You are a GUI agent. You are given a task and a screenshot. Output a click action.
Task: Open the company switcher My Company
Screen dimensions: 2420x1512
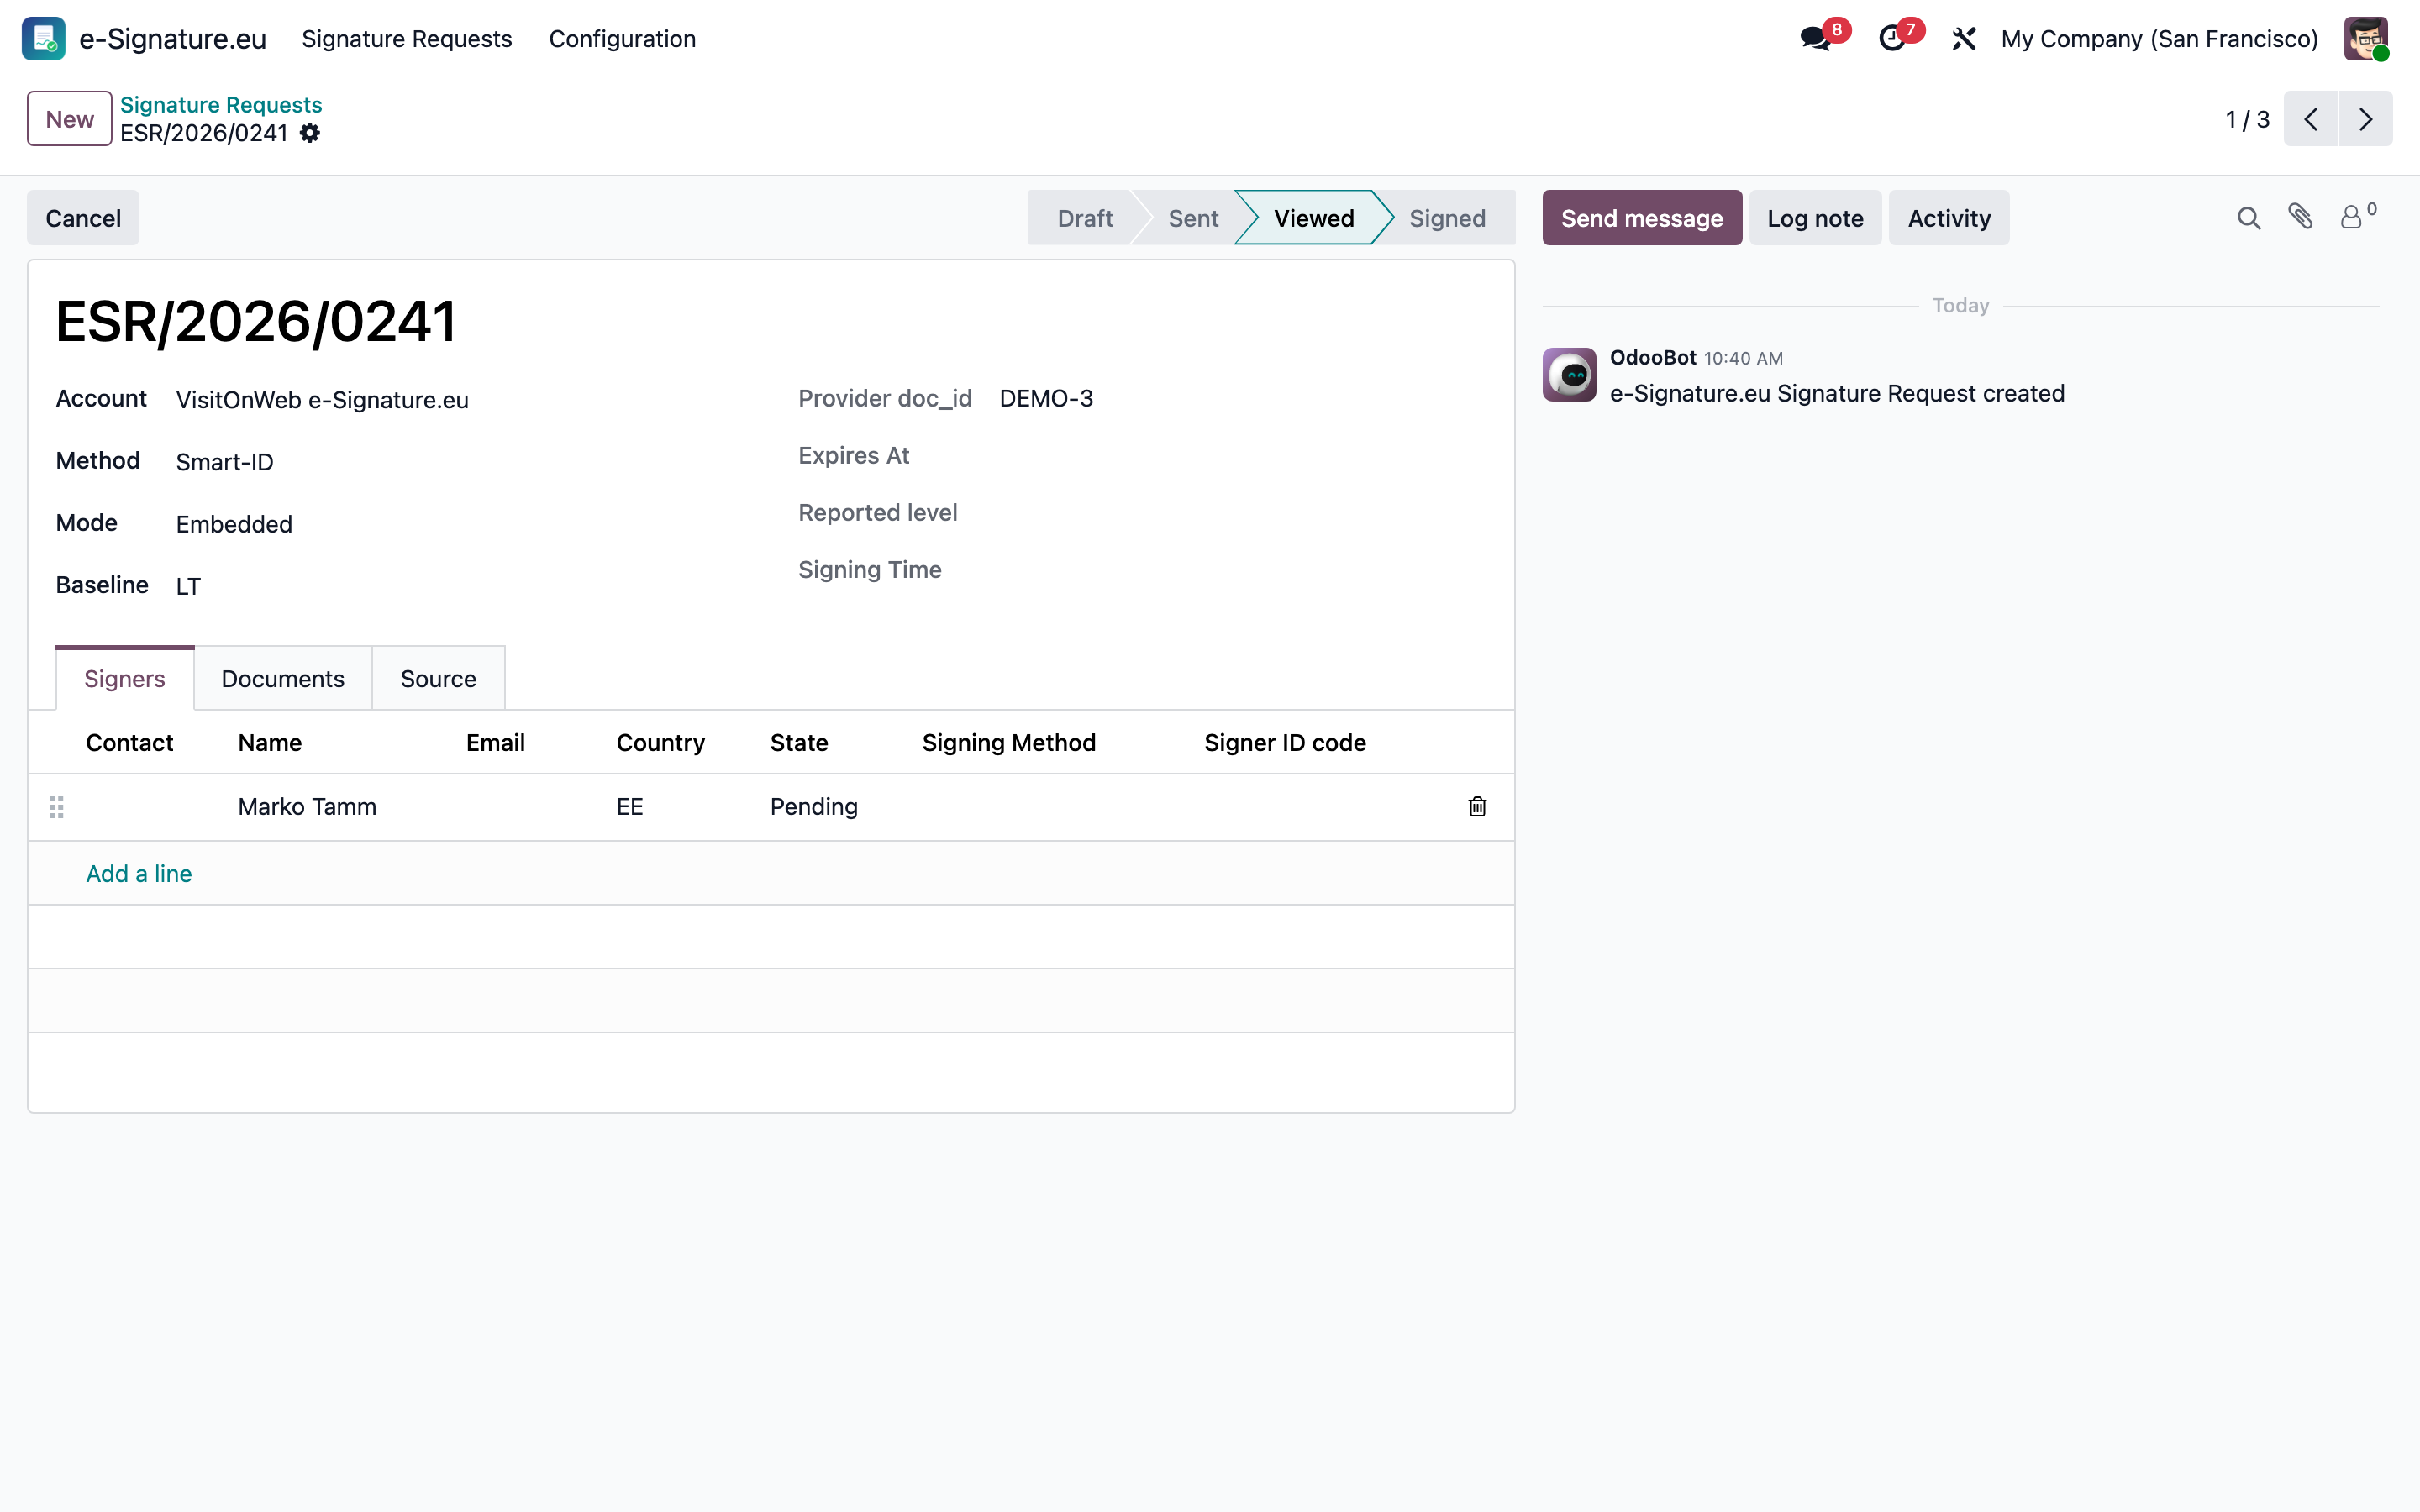2159,39
